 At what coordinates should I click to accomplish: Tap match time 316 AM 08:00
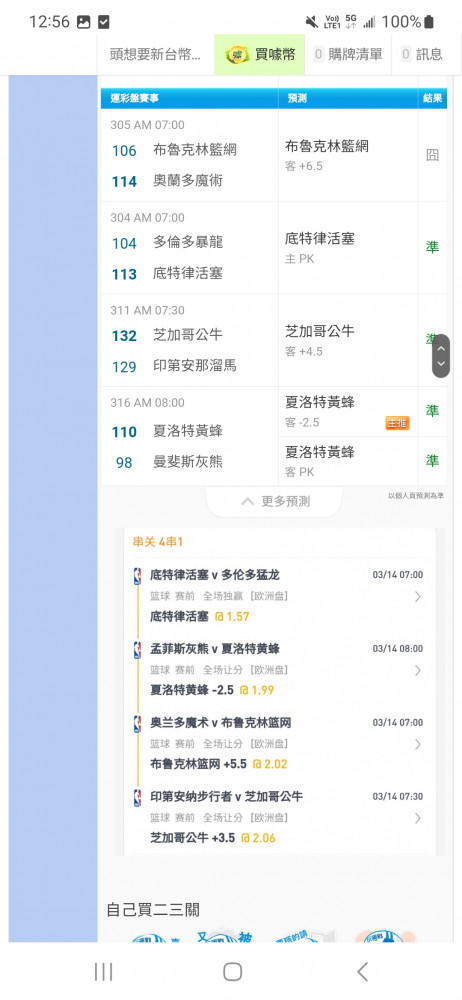[x=147, y=402]
